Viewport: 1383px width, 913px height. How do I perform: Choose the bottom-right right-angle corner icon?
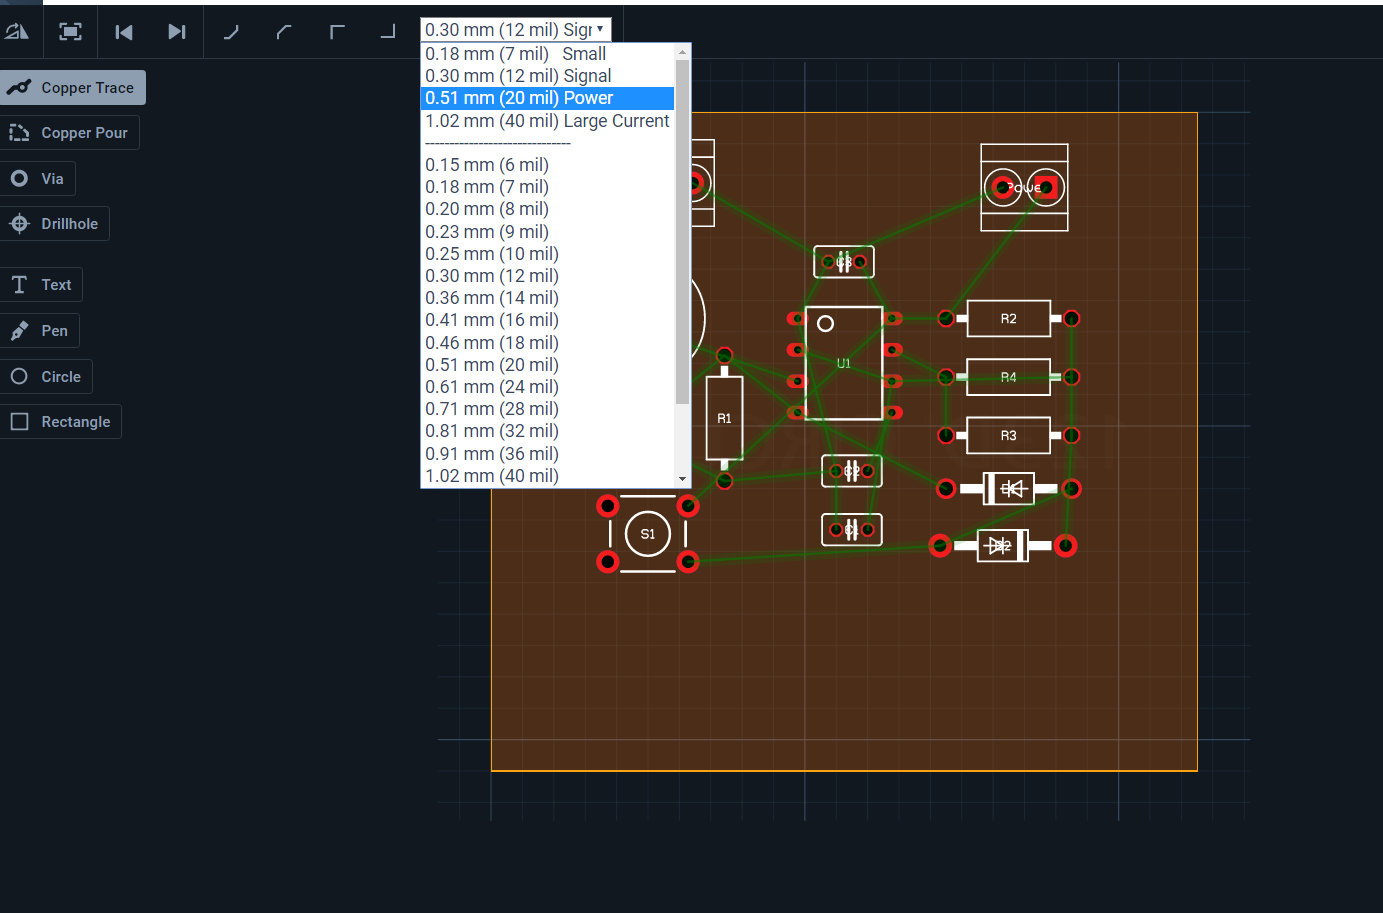[x=388, y=32]
